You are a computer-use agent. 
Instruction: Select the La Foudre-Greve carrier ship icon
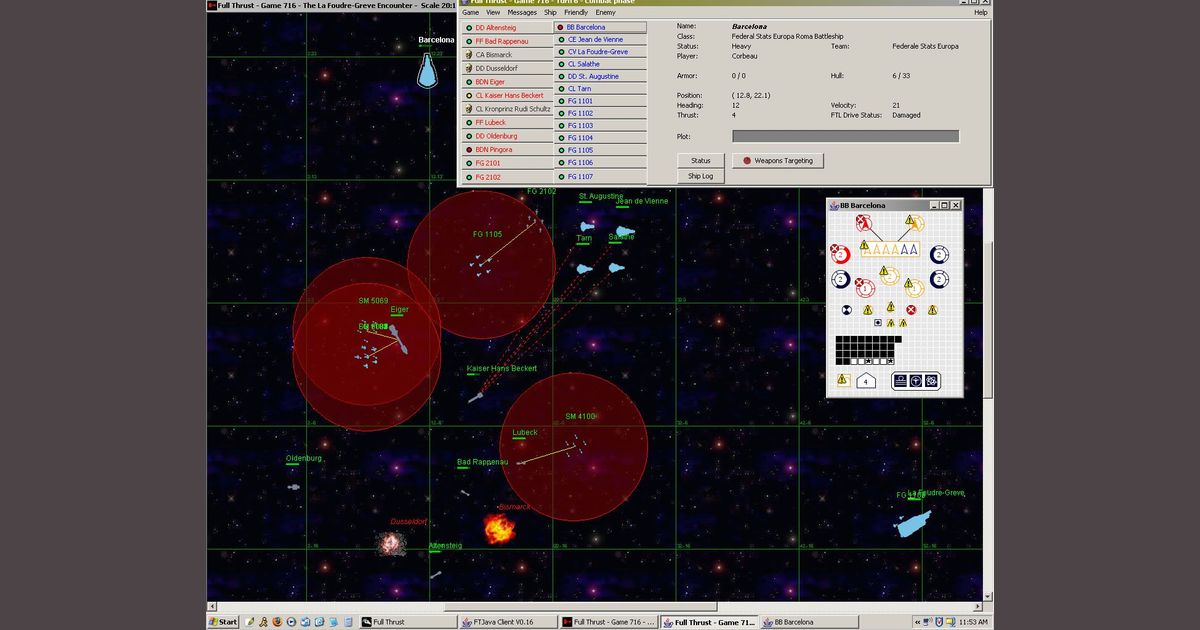point(912,524)
